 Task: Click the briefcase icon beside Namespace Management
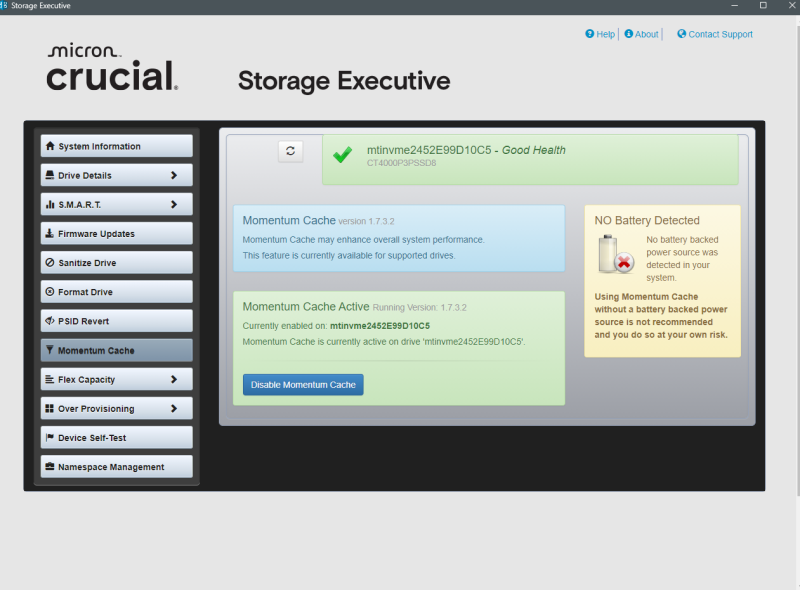tap(50, 466)
